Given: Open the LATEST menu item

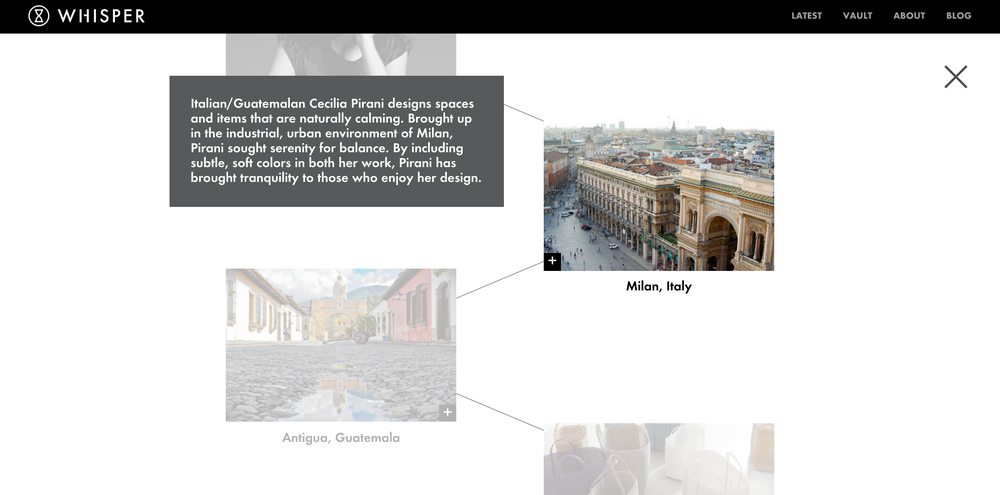Looking at the screenshot, I should click(806, 16).
